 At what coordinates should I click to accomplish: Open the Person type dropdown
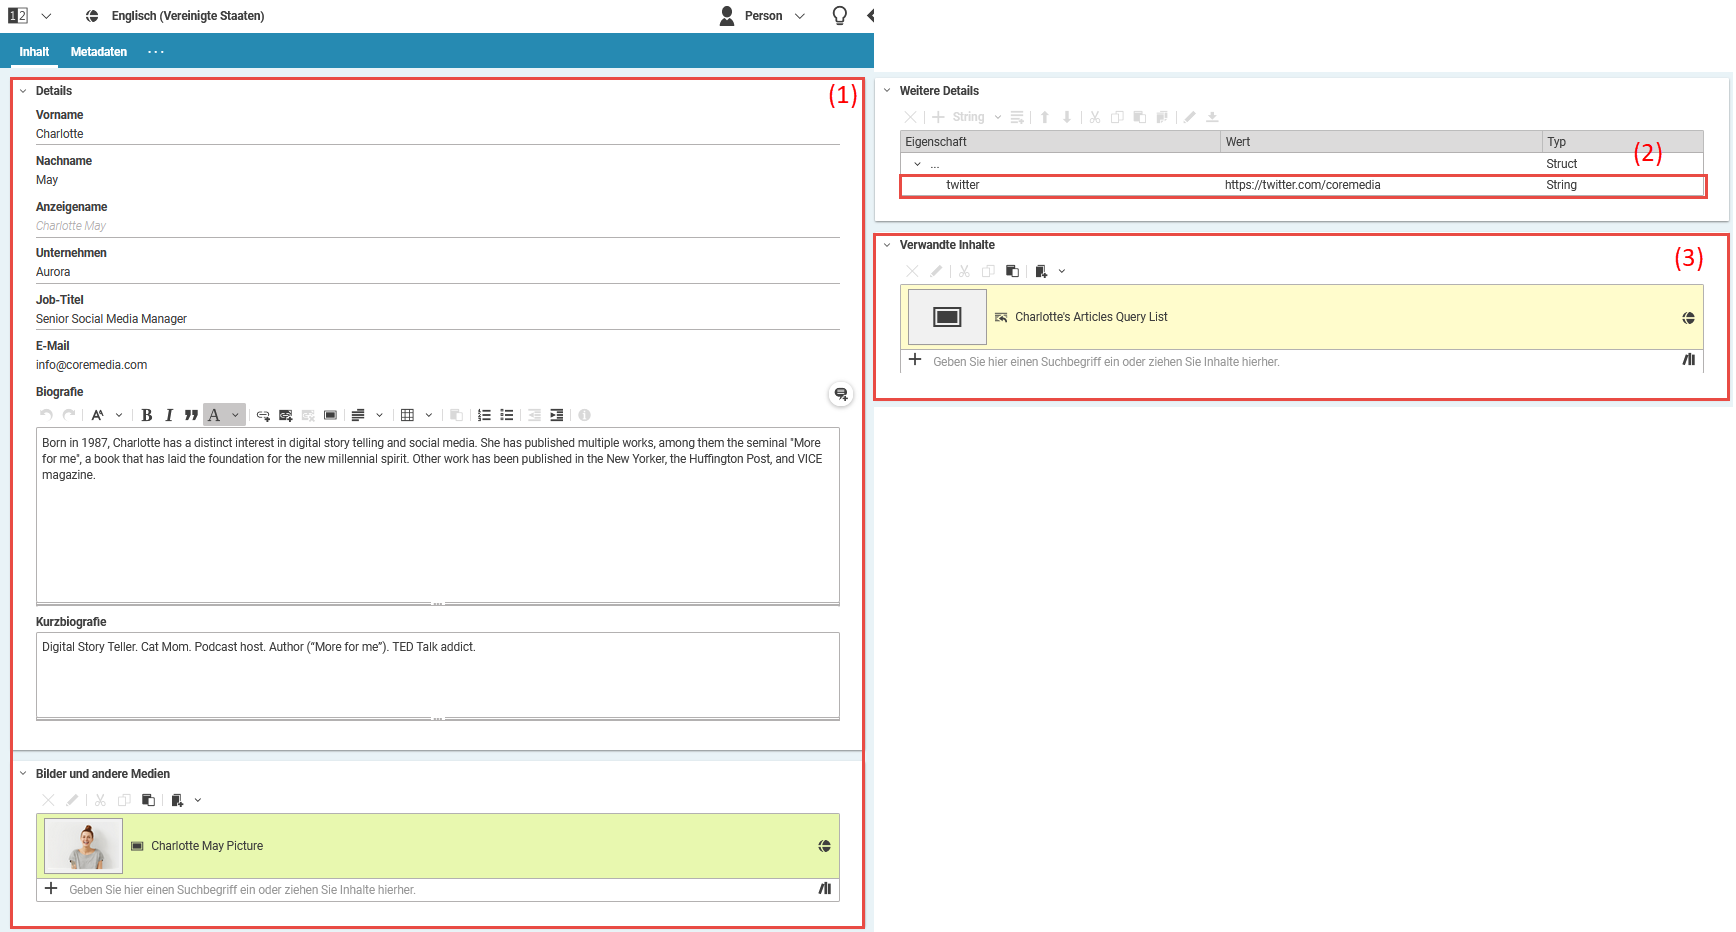[799, 16]
